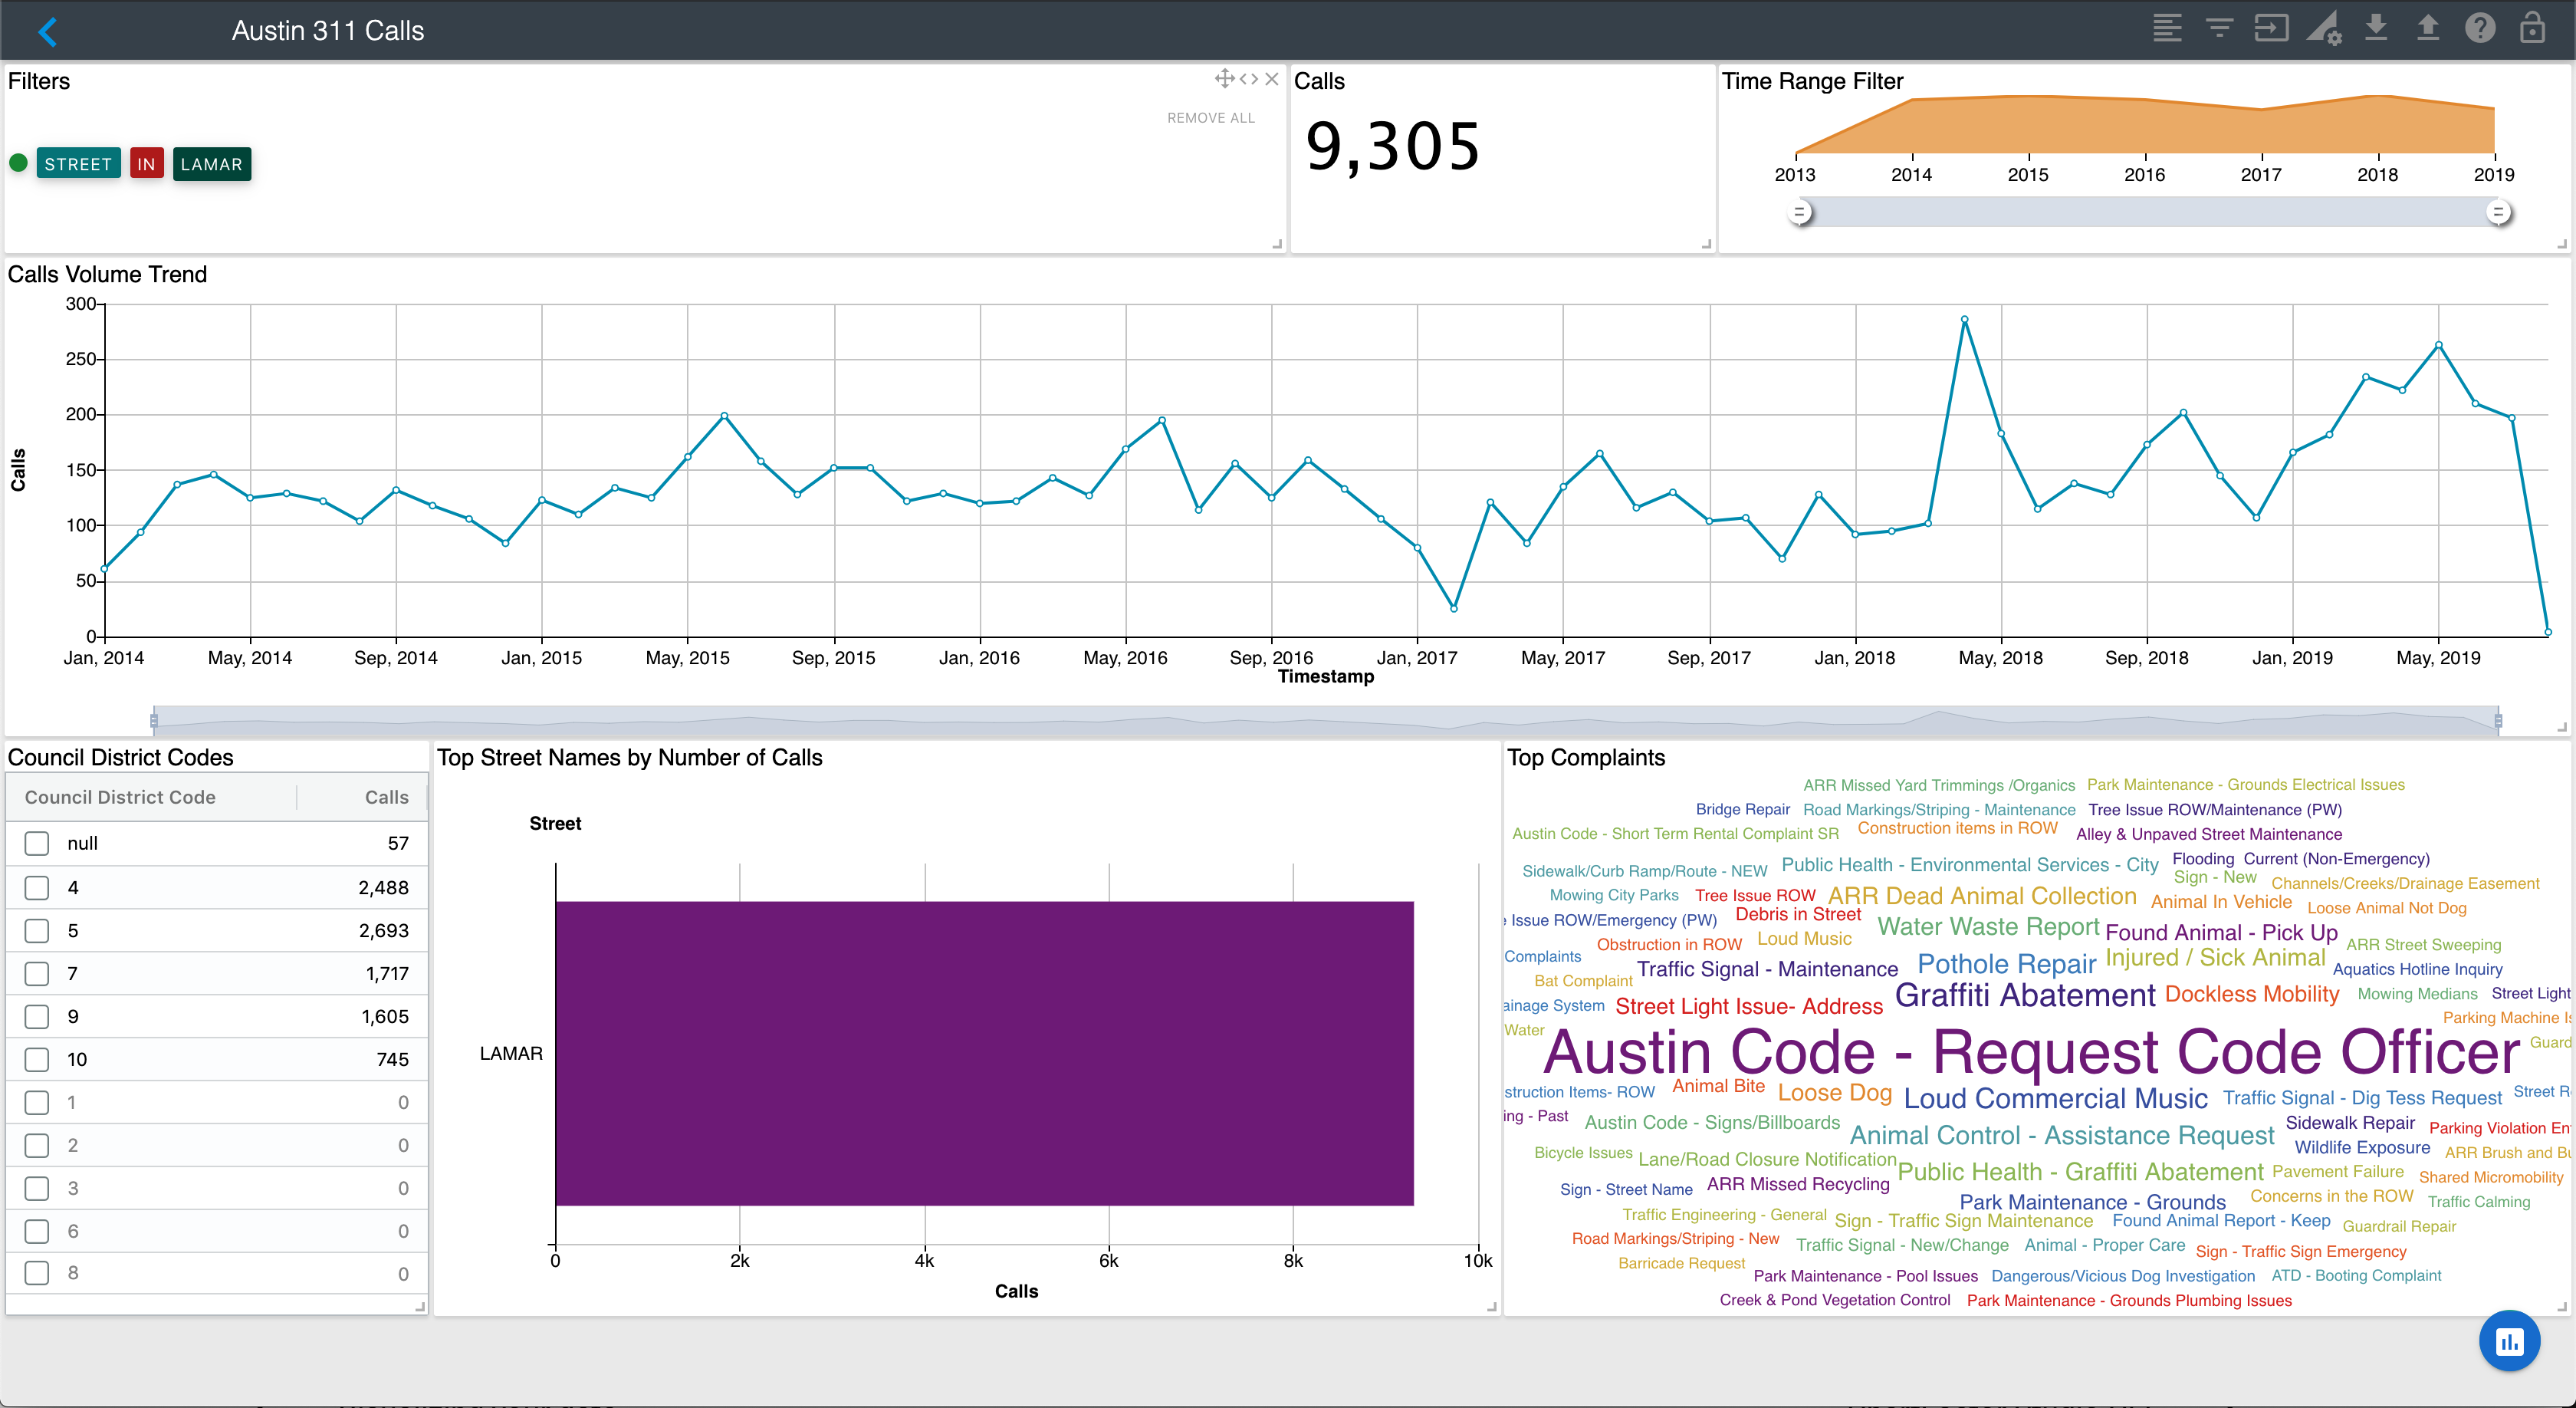Click the April 2018 peak point on trend
2576x1408 pixels.
pos(1964,320)
